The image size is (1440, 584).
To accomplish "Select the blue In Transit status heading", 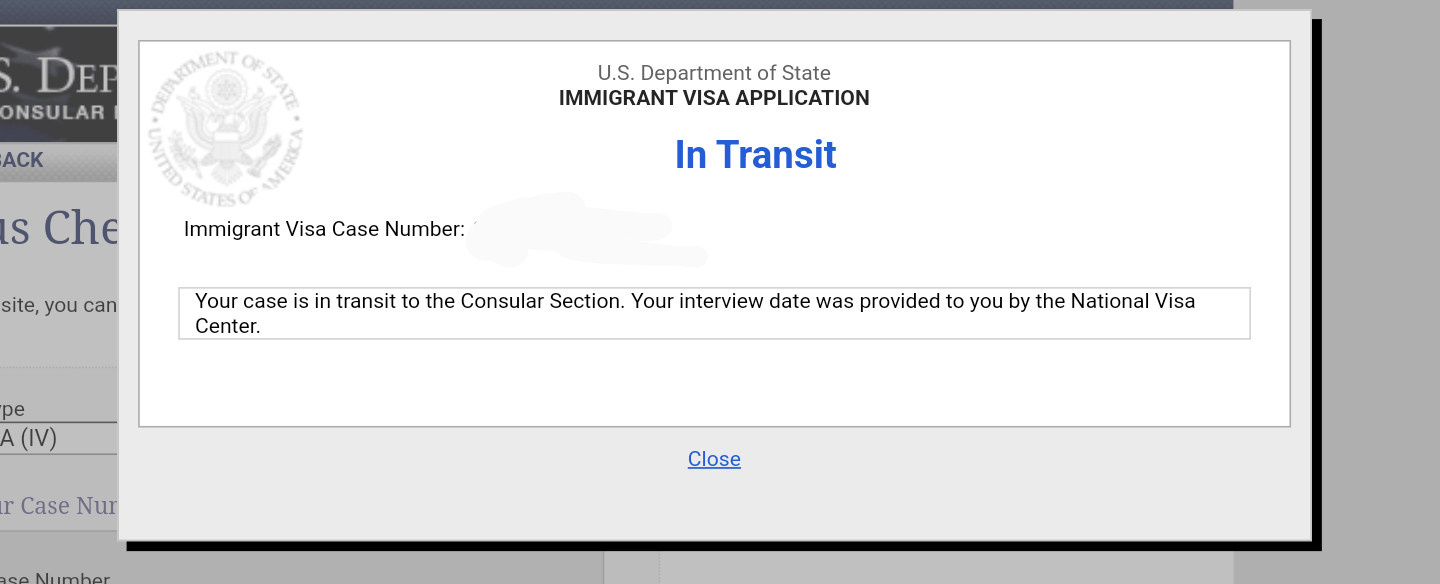I will pyautogui.click(x=755, y=155).
